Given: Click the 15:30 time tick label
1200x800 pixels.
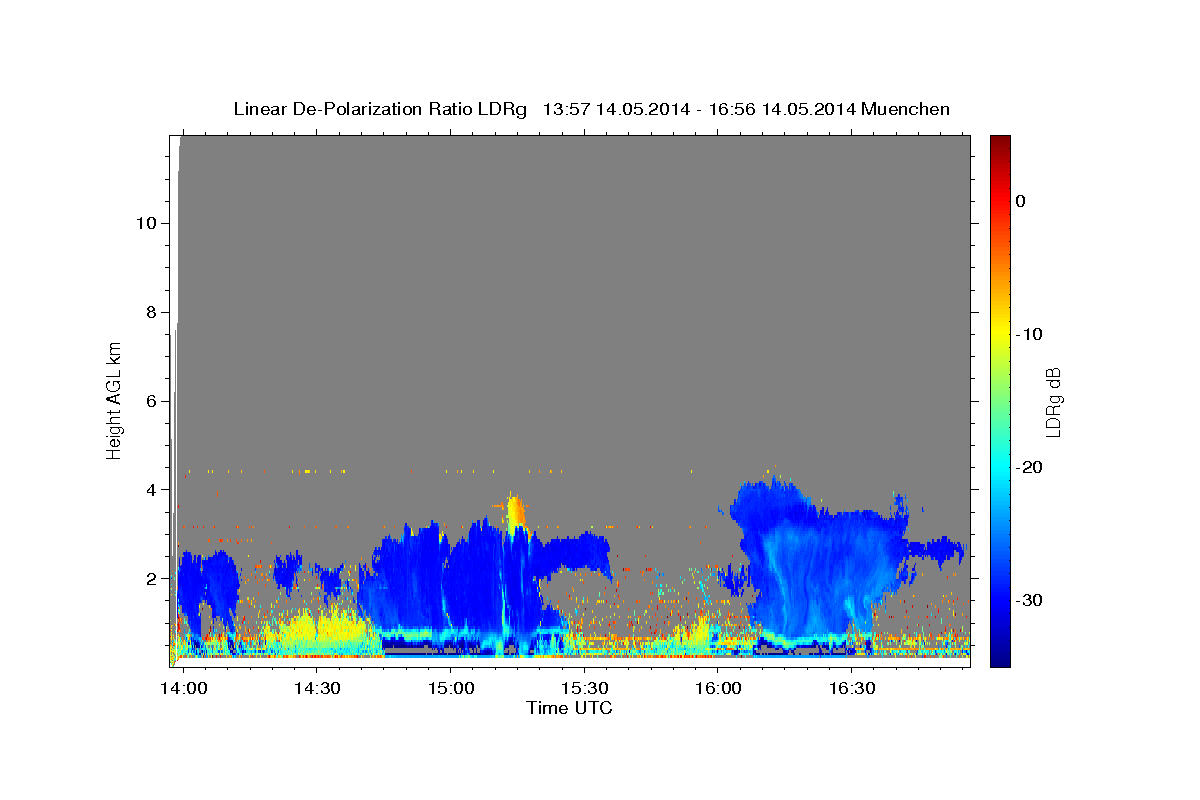Looking at the screenshot, I should tap(584, 689).
